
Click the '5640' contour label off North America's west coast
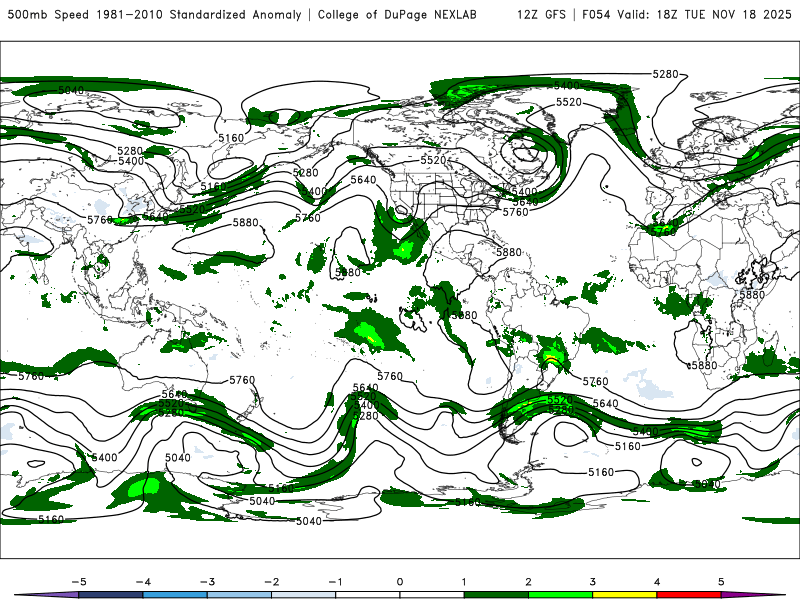(x=363, y=180)
